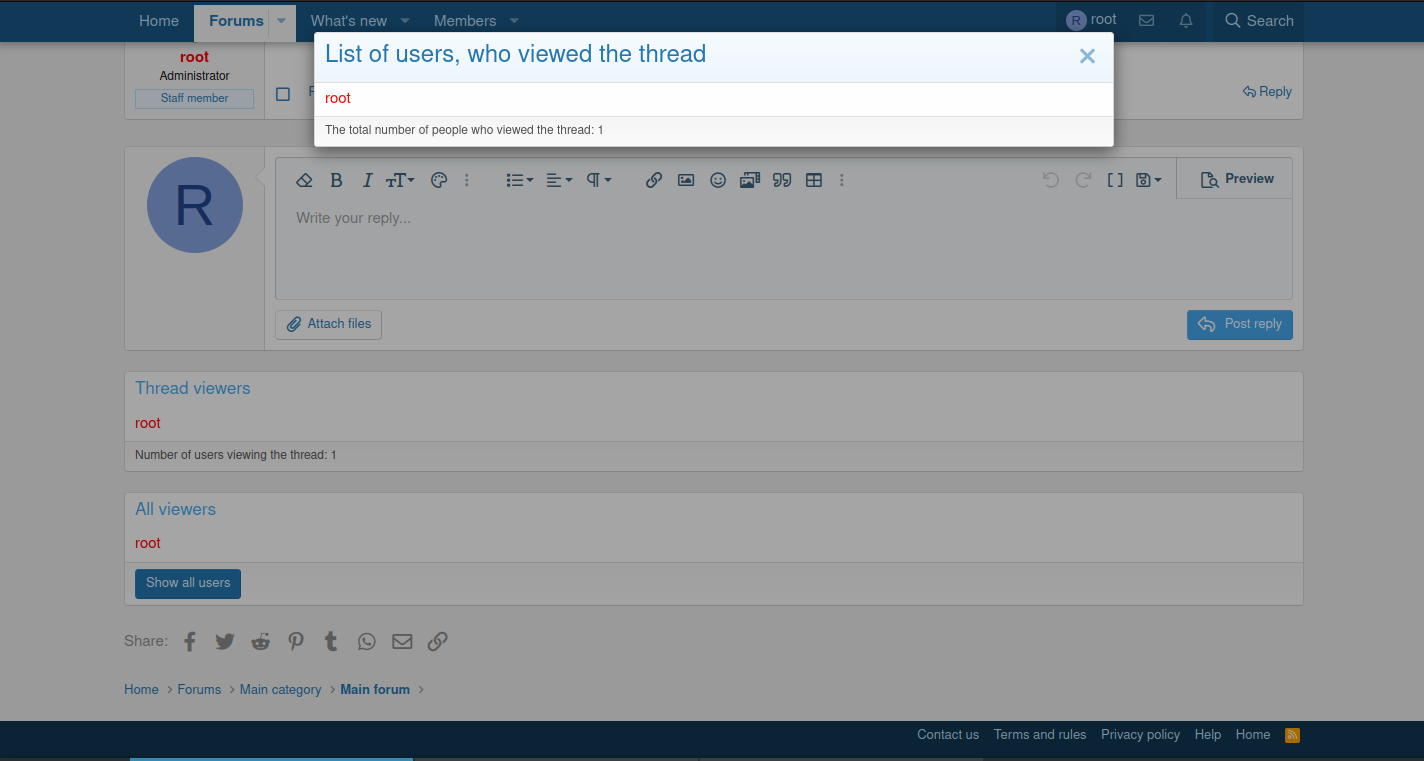Insert a quote block

[x=782, y=180]
